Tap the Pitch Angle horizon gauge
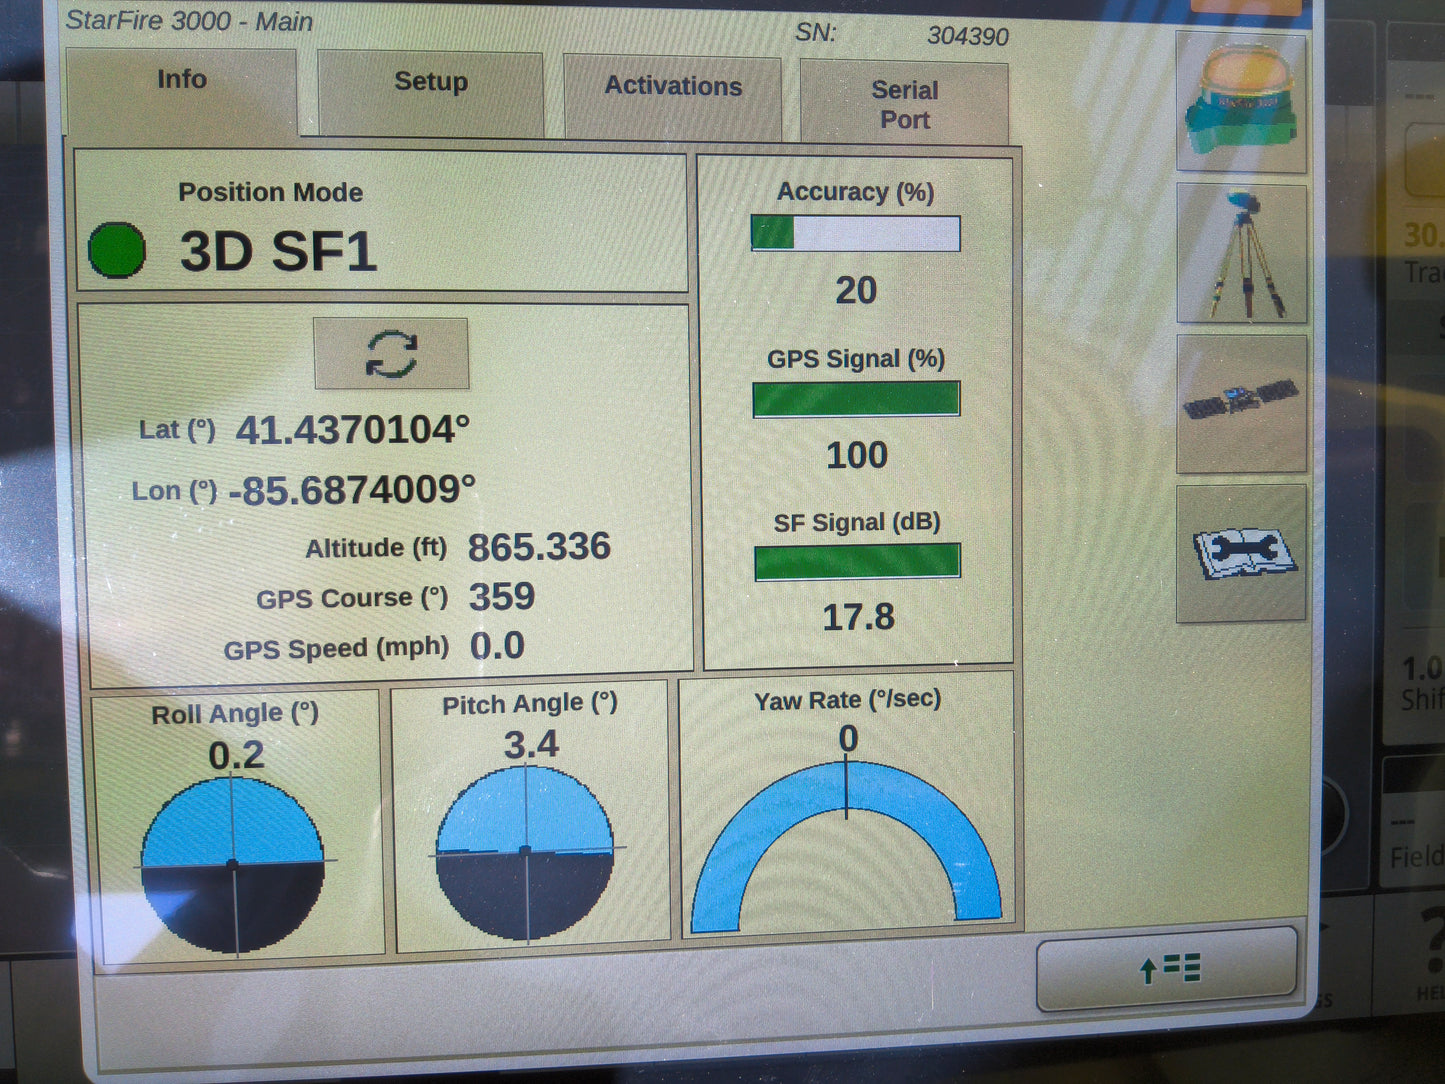Image resolution: width=1445 pixels, height=1084 pixels. point(525,853)
